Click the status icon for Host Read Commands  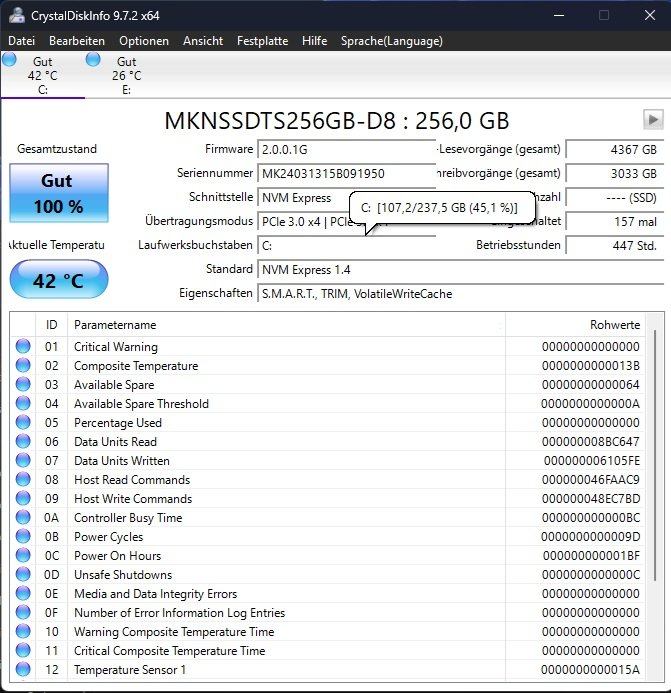coord(23,479)
